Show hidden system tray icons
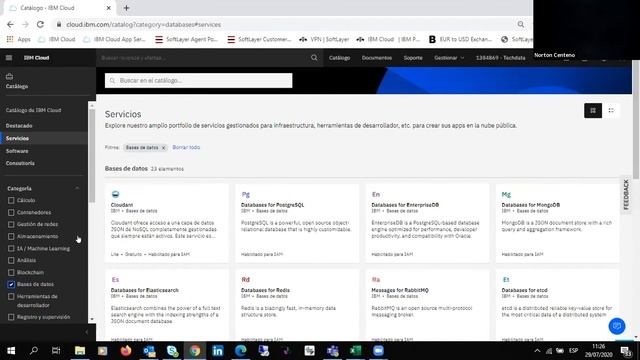This screenshot has height=360, width=640. [537, 351]
